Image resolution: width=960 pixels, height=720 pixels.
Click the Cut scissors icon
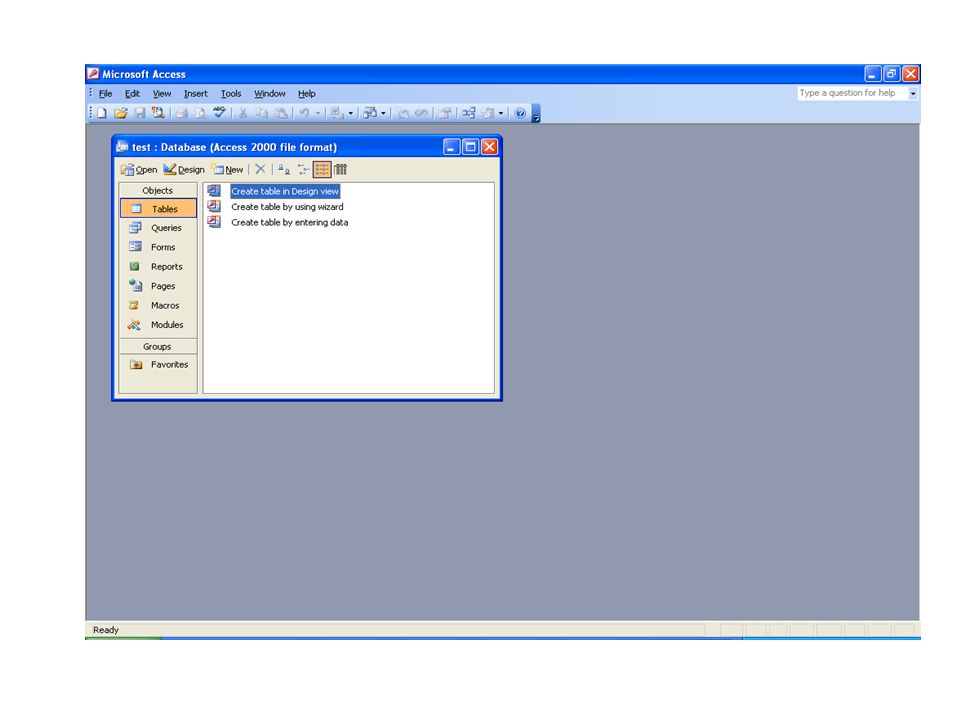pyautogui.click(x=243, y=113)
